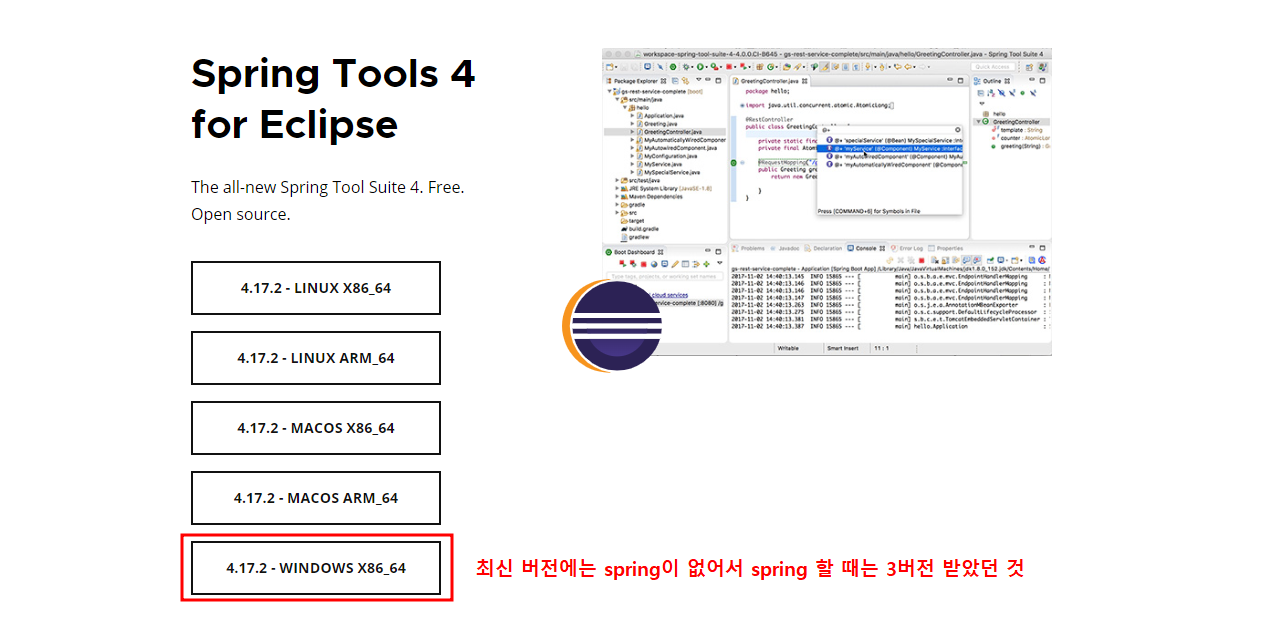1288x637 pixels.
Task: Download the 4.17.2 - WINDOWS X86_64 build
Action: pyautogui.click(x=316, y=568)
